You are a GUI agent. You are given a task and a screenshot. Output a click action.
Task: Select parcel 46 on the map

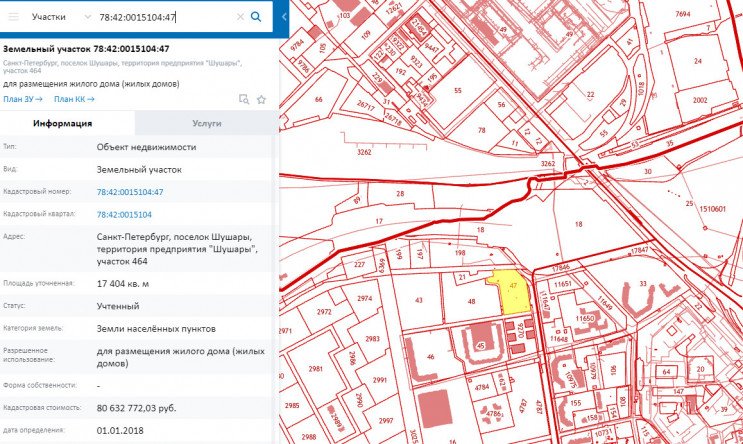click(429, 356)
